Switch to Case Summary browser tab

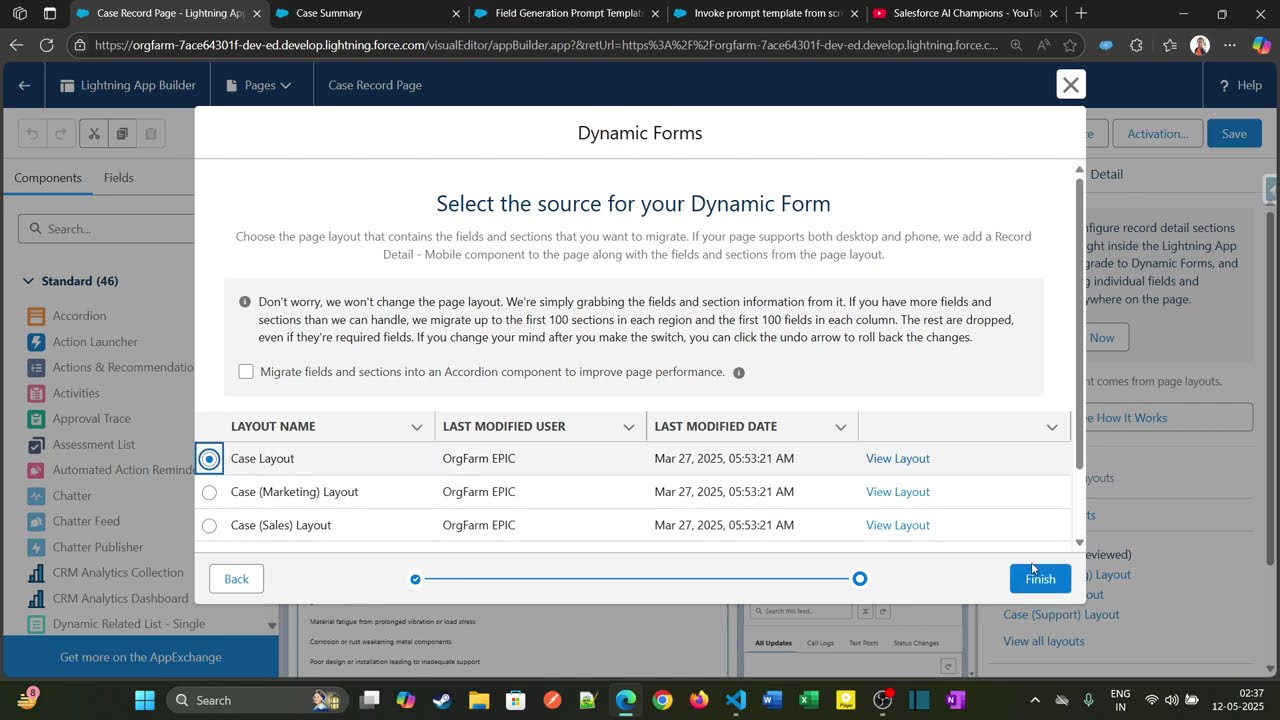pyautogui.click(x=368, y=14)
